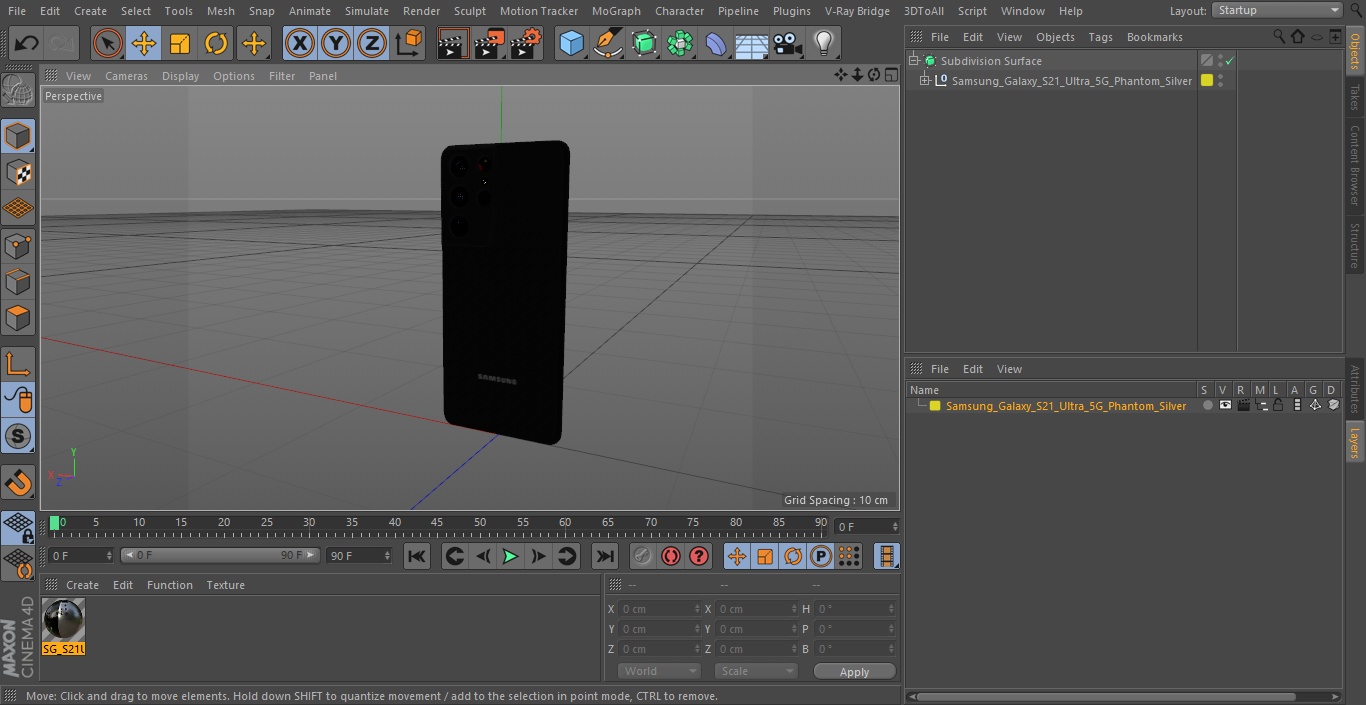Image resolution: width=1366 pixels, height=705 pixels.
Task: Click frame 45 on timeline ruler
Action: coord(437,522)
